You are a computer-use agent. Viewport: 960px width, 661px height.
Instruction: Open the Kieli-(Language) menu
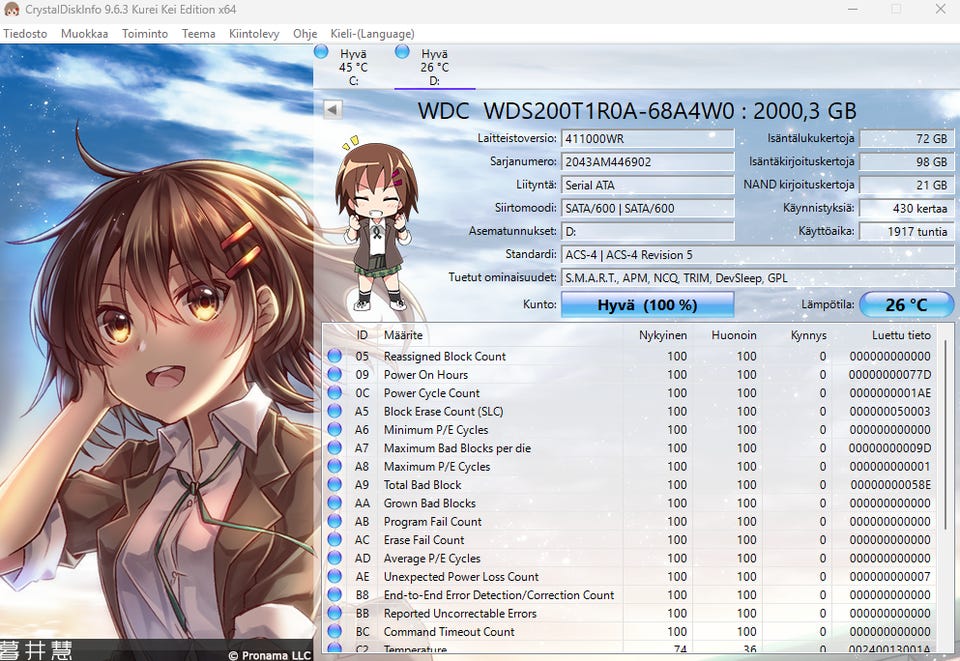tap(374, 33)
